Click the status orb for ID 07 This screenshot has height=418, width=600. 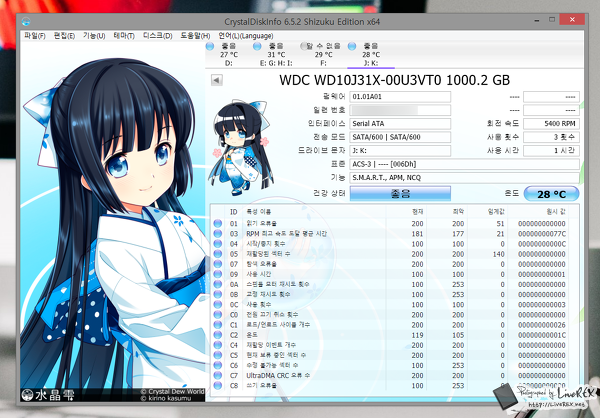[x=218, y=264]
